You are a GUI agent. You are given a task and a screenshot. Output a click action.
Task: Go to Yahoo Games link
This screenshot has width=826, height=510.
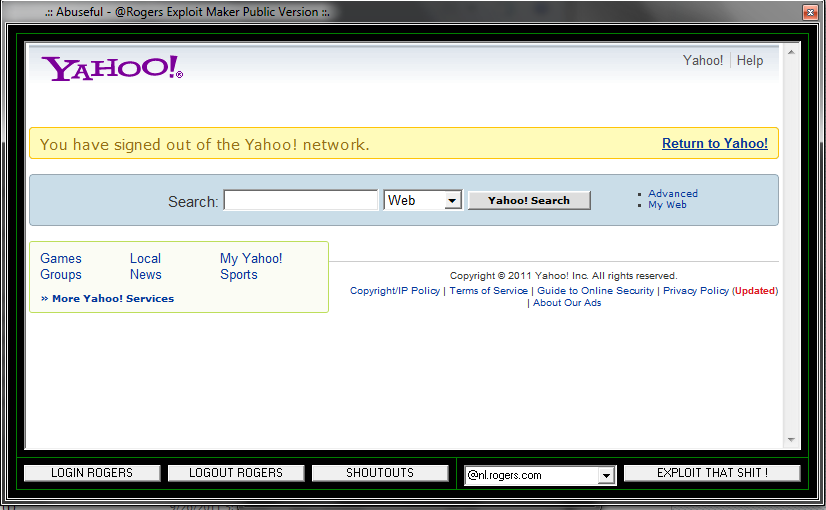[61, 258]
